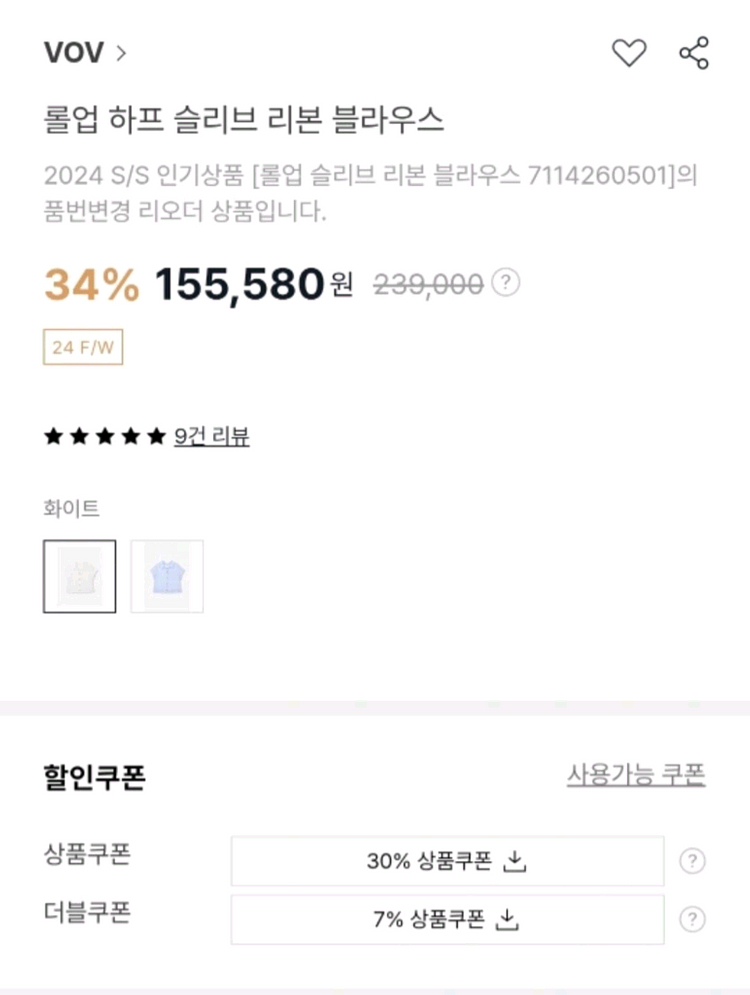Click the 155,580원 sale price

(x=253, y=286)
